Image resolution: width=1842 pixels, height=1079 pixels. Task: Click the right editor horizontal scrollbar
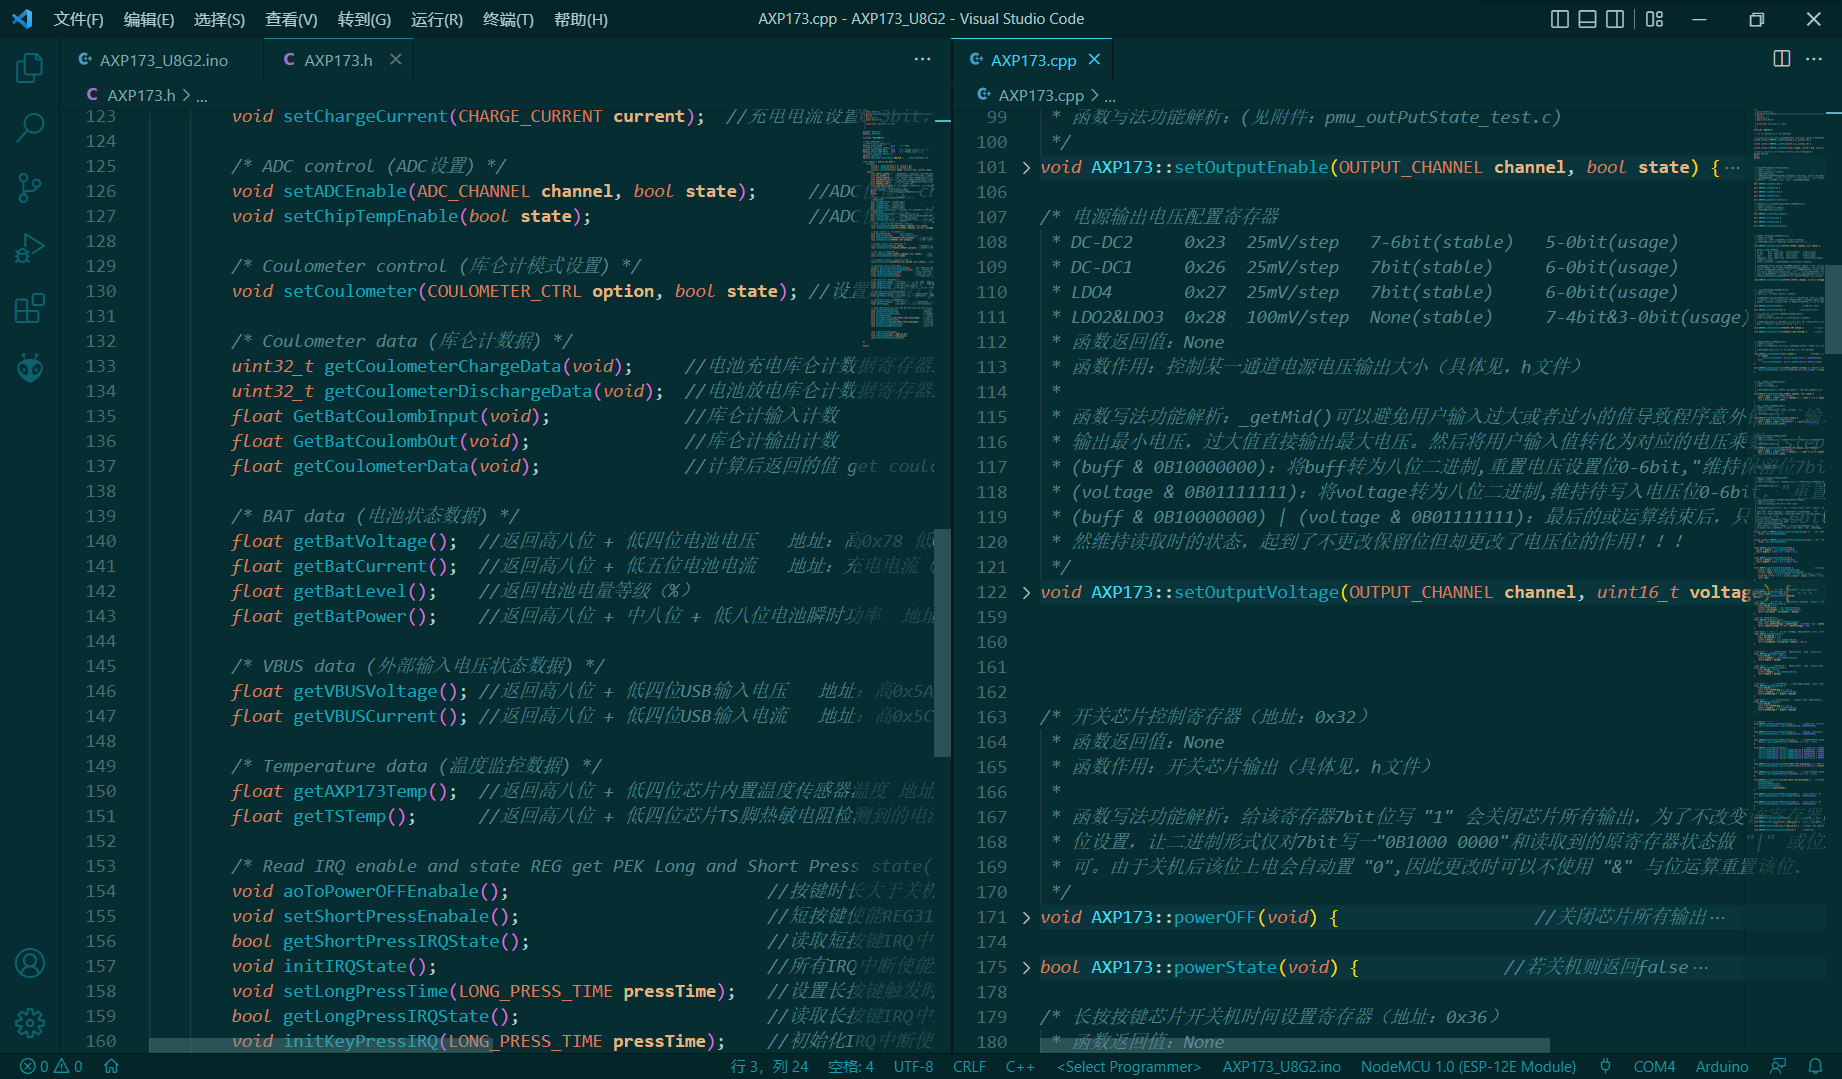click(x=1295, y=1045)
